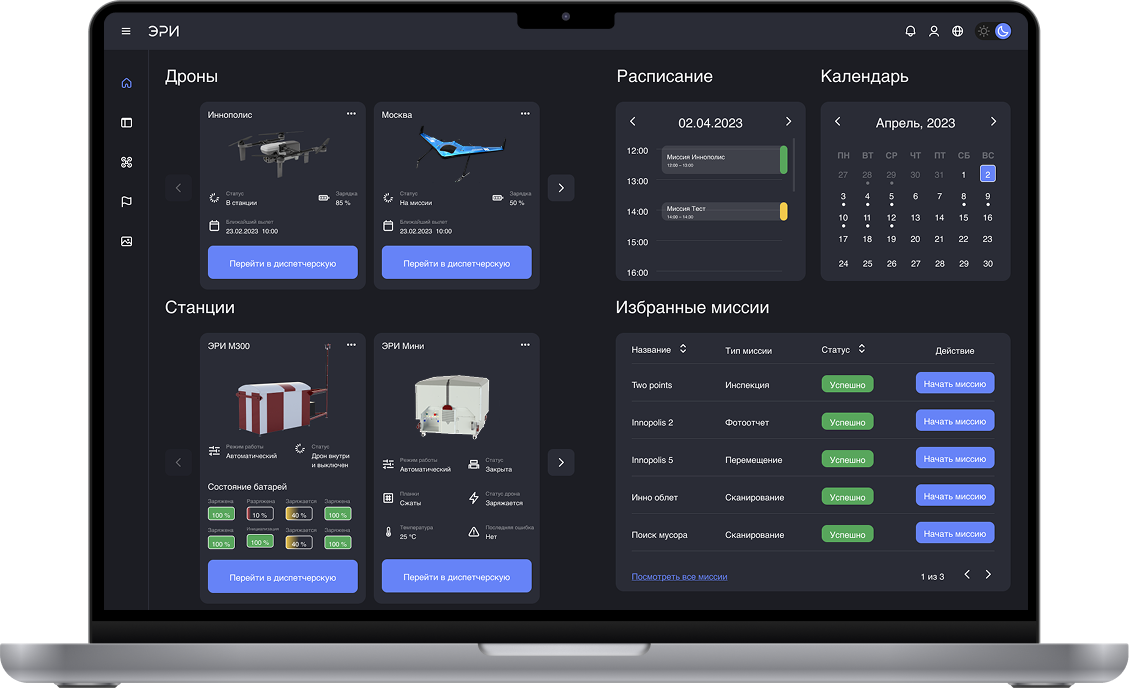This screenshot has height=688, width=1129.
Task: Select the home icon in sidebar
Action: pos(127,83)
